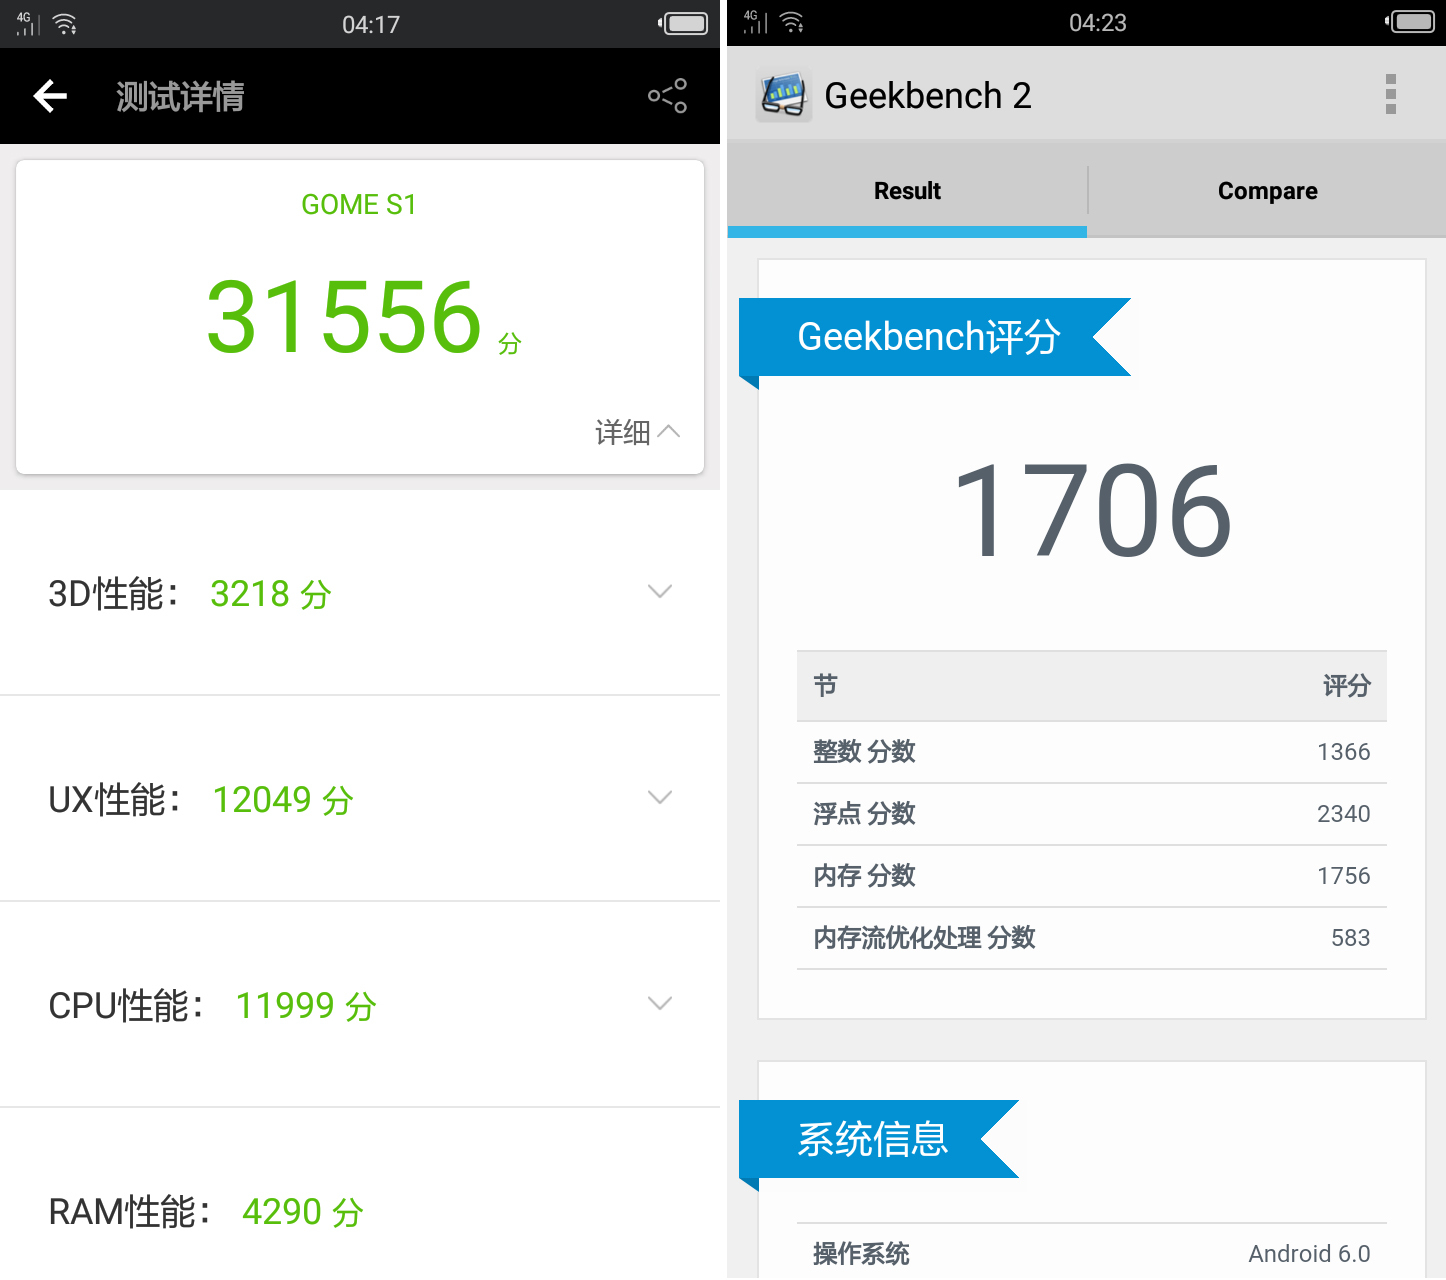Image resolution: width=1446 pixels, height=1280 pixels.
Task: Click the 4G signal icon in left status bar
Action: pos(27,23)
